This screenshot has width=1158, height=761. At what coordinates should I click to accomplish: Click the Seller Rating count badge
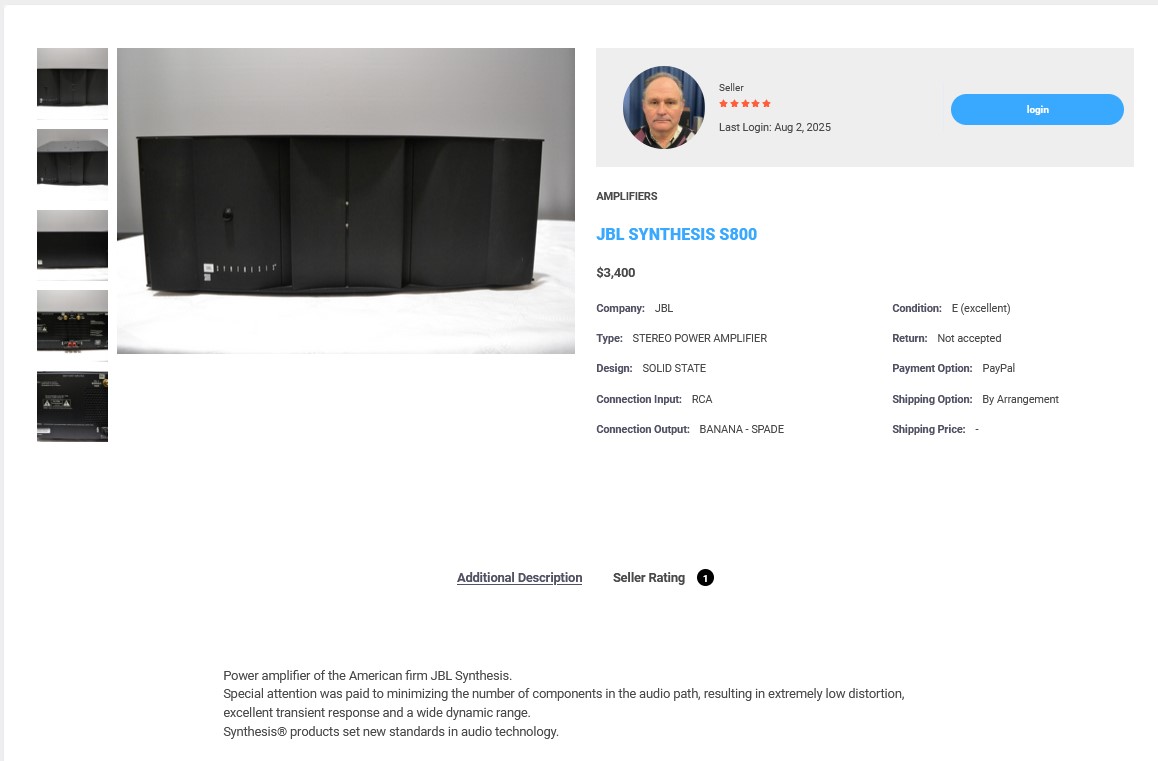[x=705, y=578]
